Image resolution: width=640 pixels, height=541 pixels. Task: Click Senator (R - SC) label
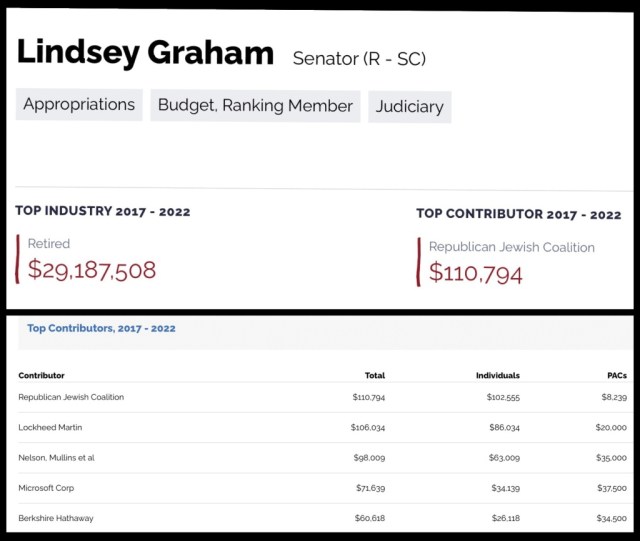pos(359,58)
